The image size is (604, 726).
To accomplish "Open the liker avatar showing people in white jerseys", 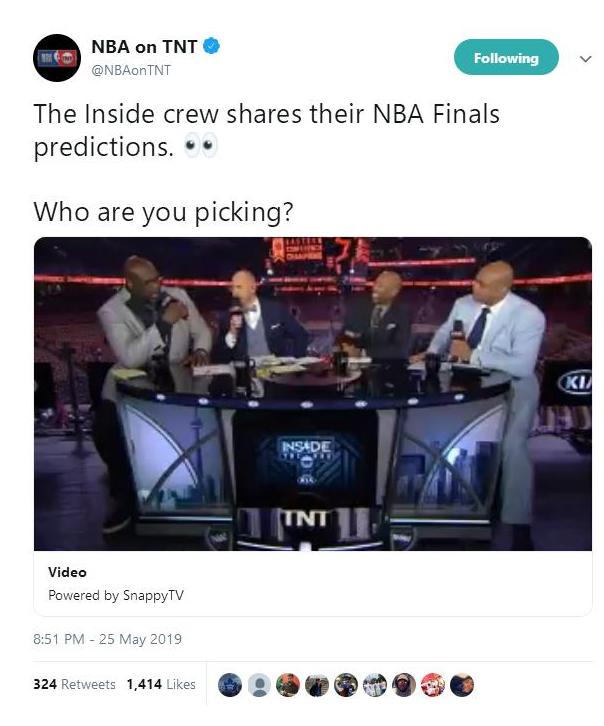I will click(x=375, y=685).
